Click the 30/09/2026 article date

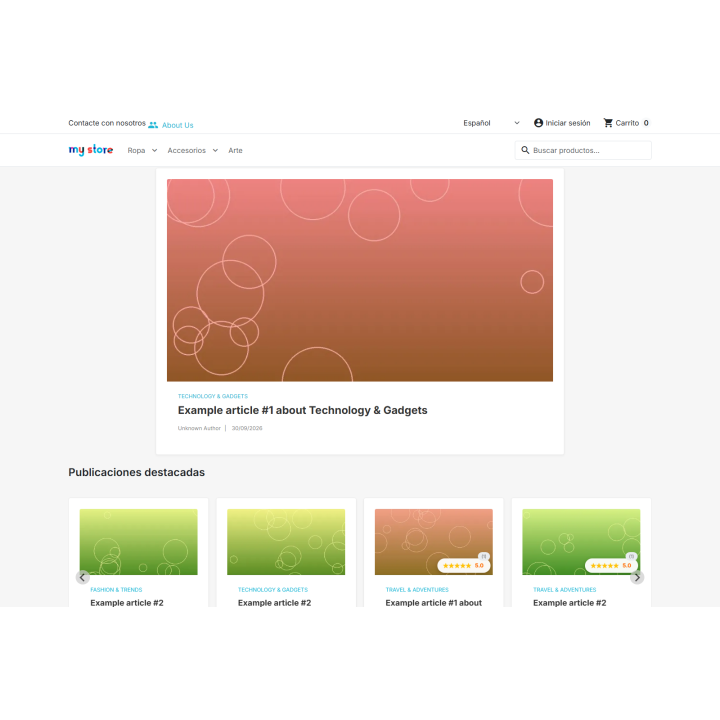[x=247, y=428]
